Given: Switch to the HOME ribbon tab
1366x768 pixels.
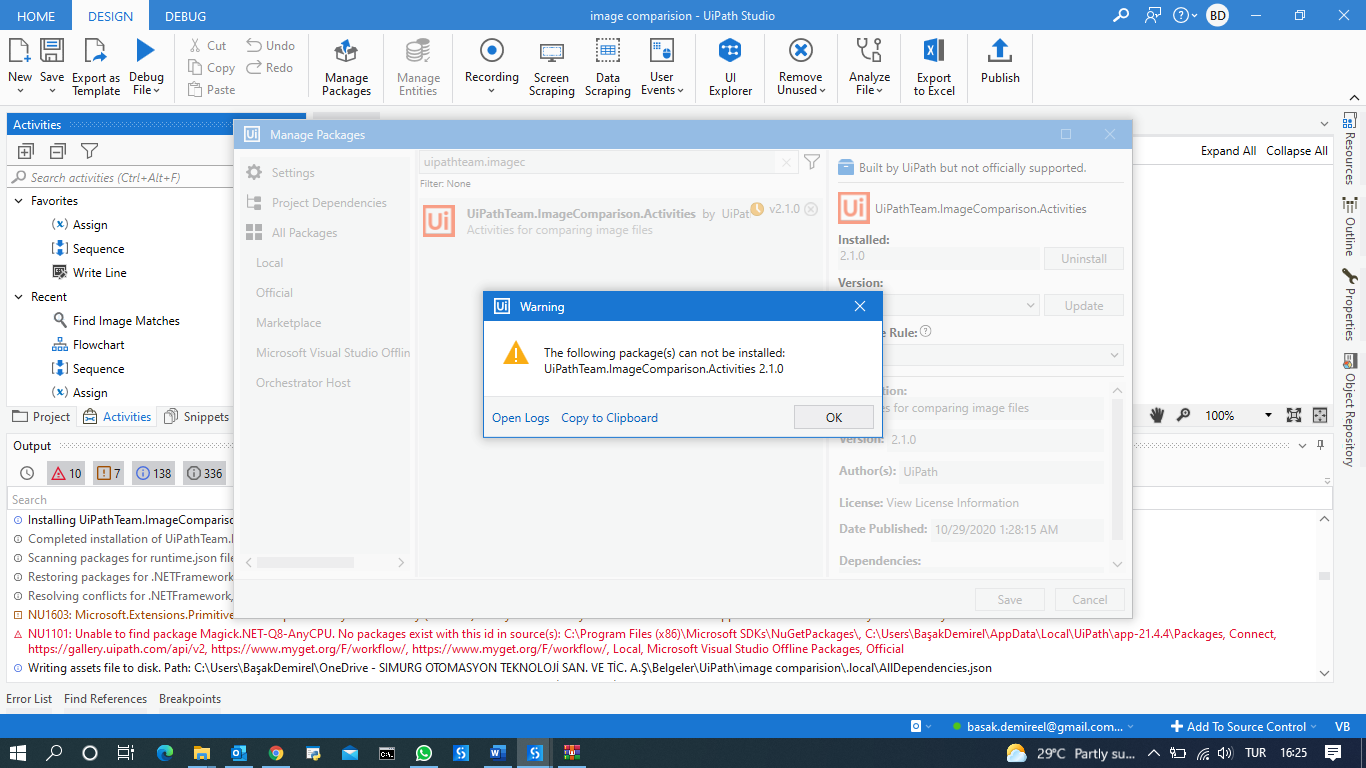Looking at the screenshot, I should click(x=36, y=16).
